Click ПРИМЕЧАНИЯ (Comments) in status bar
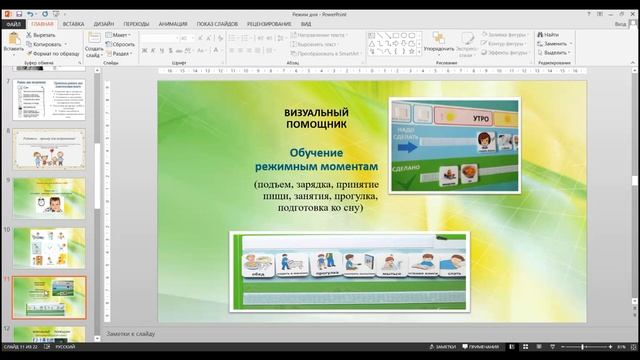 click(x=481, y=347)
